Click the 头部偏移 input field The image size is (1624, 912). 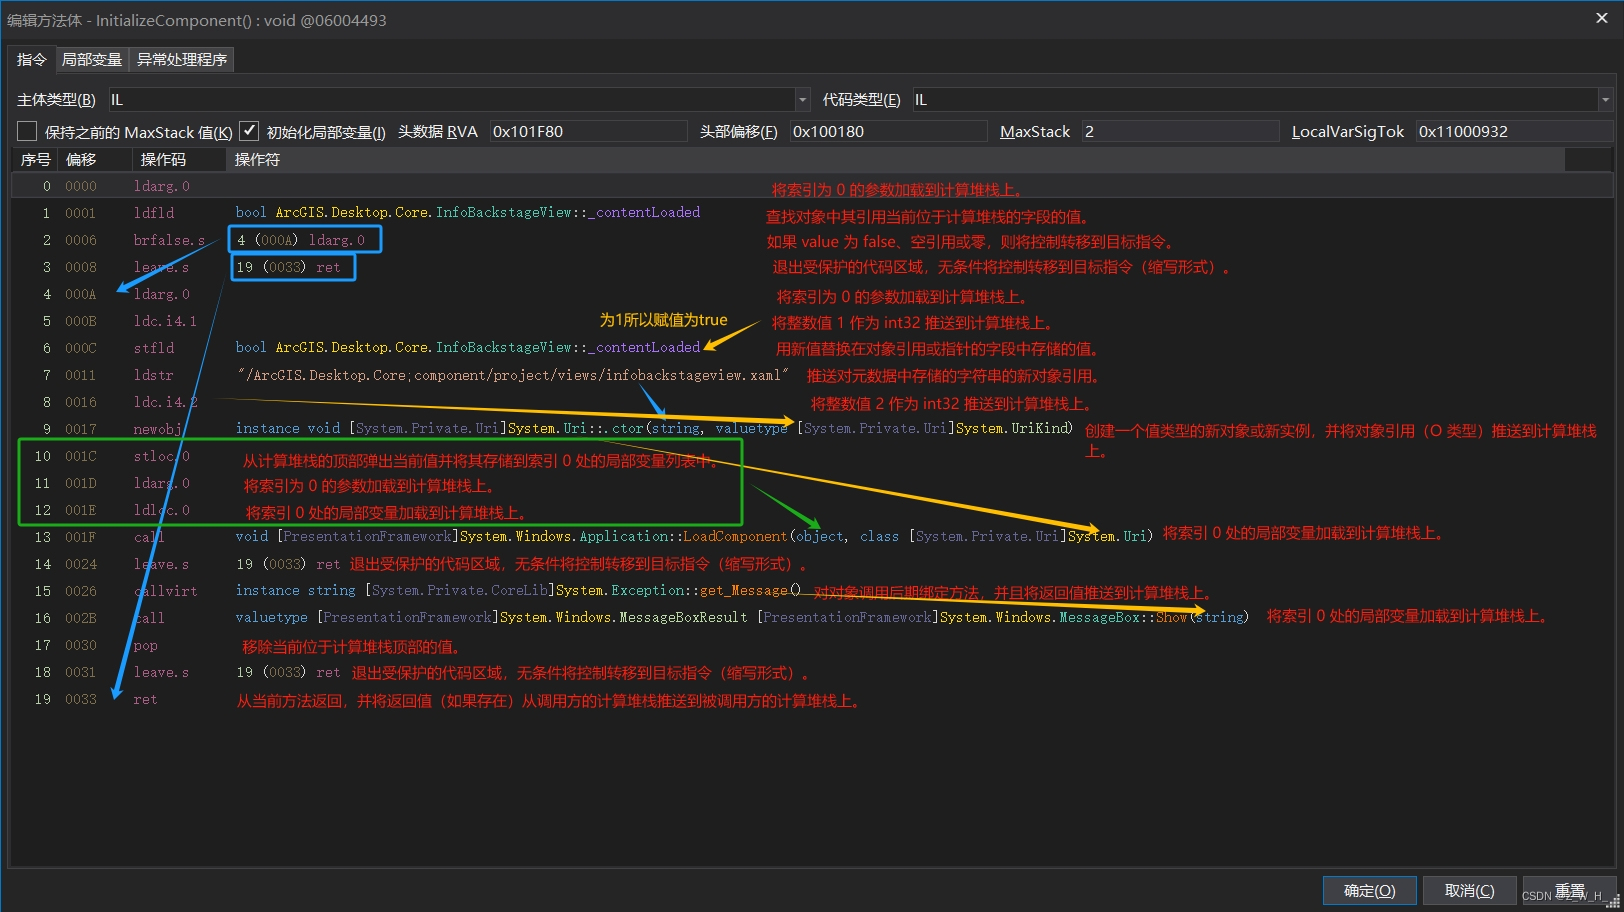(888, 131)
